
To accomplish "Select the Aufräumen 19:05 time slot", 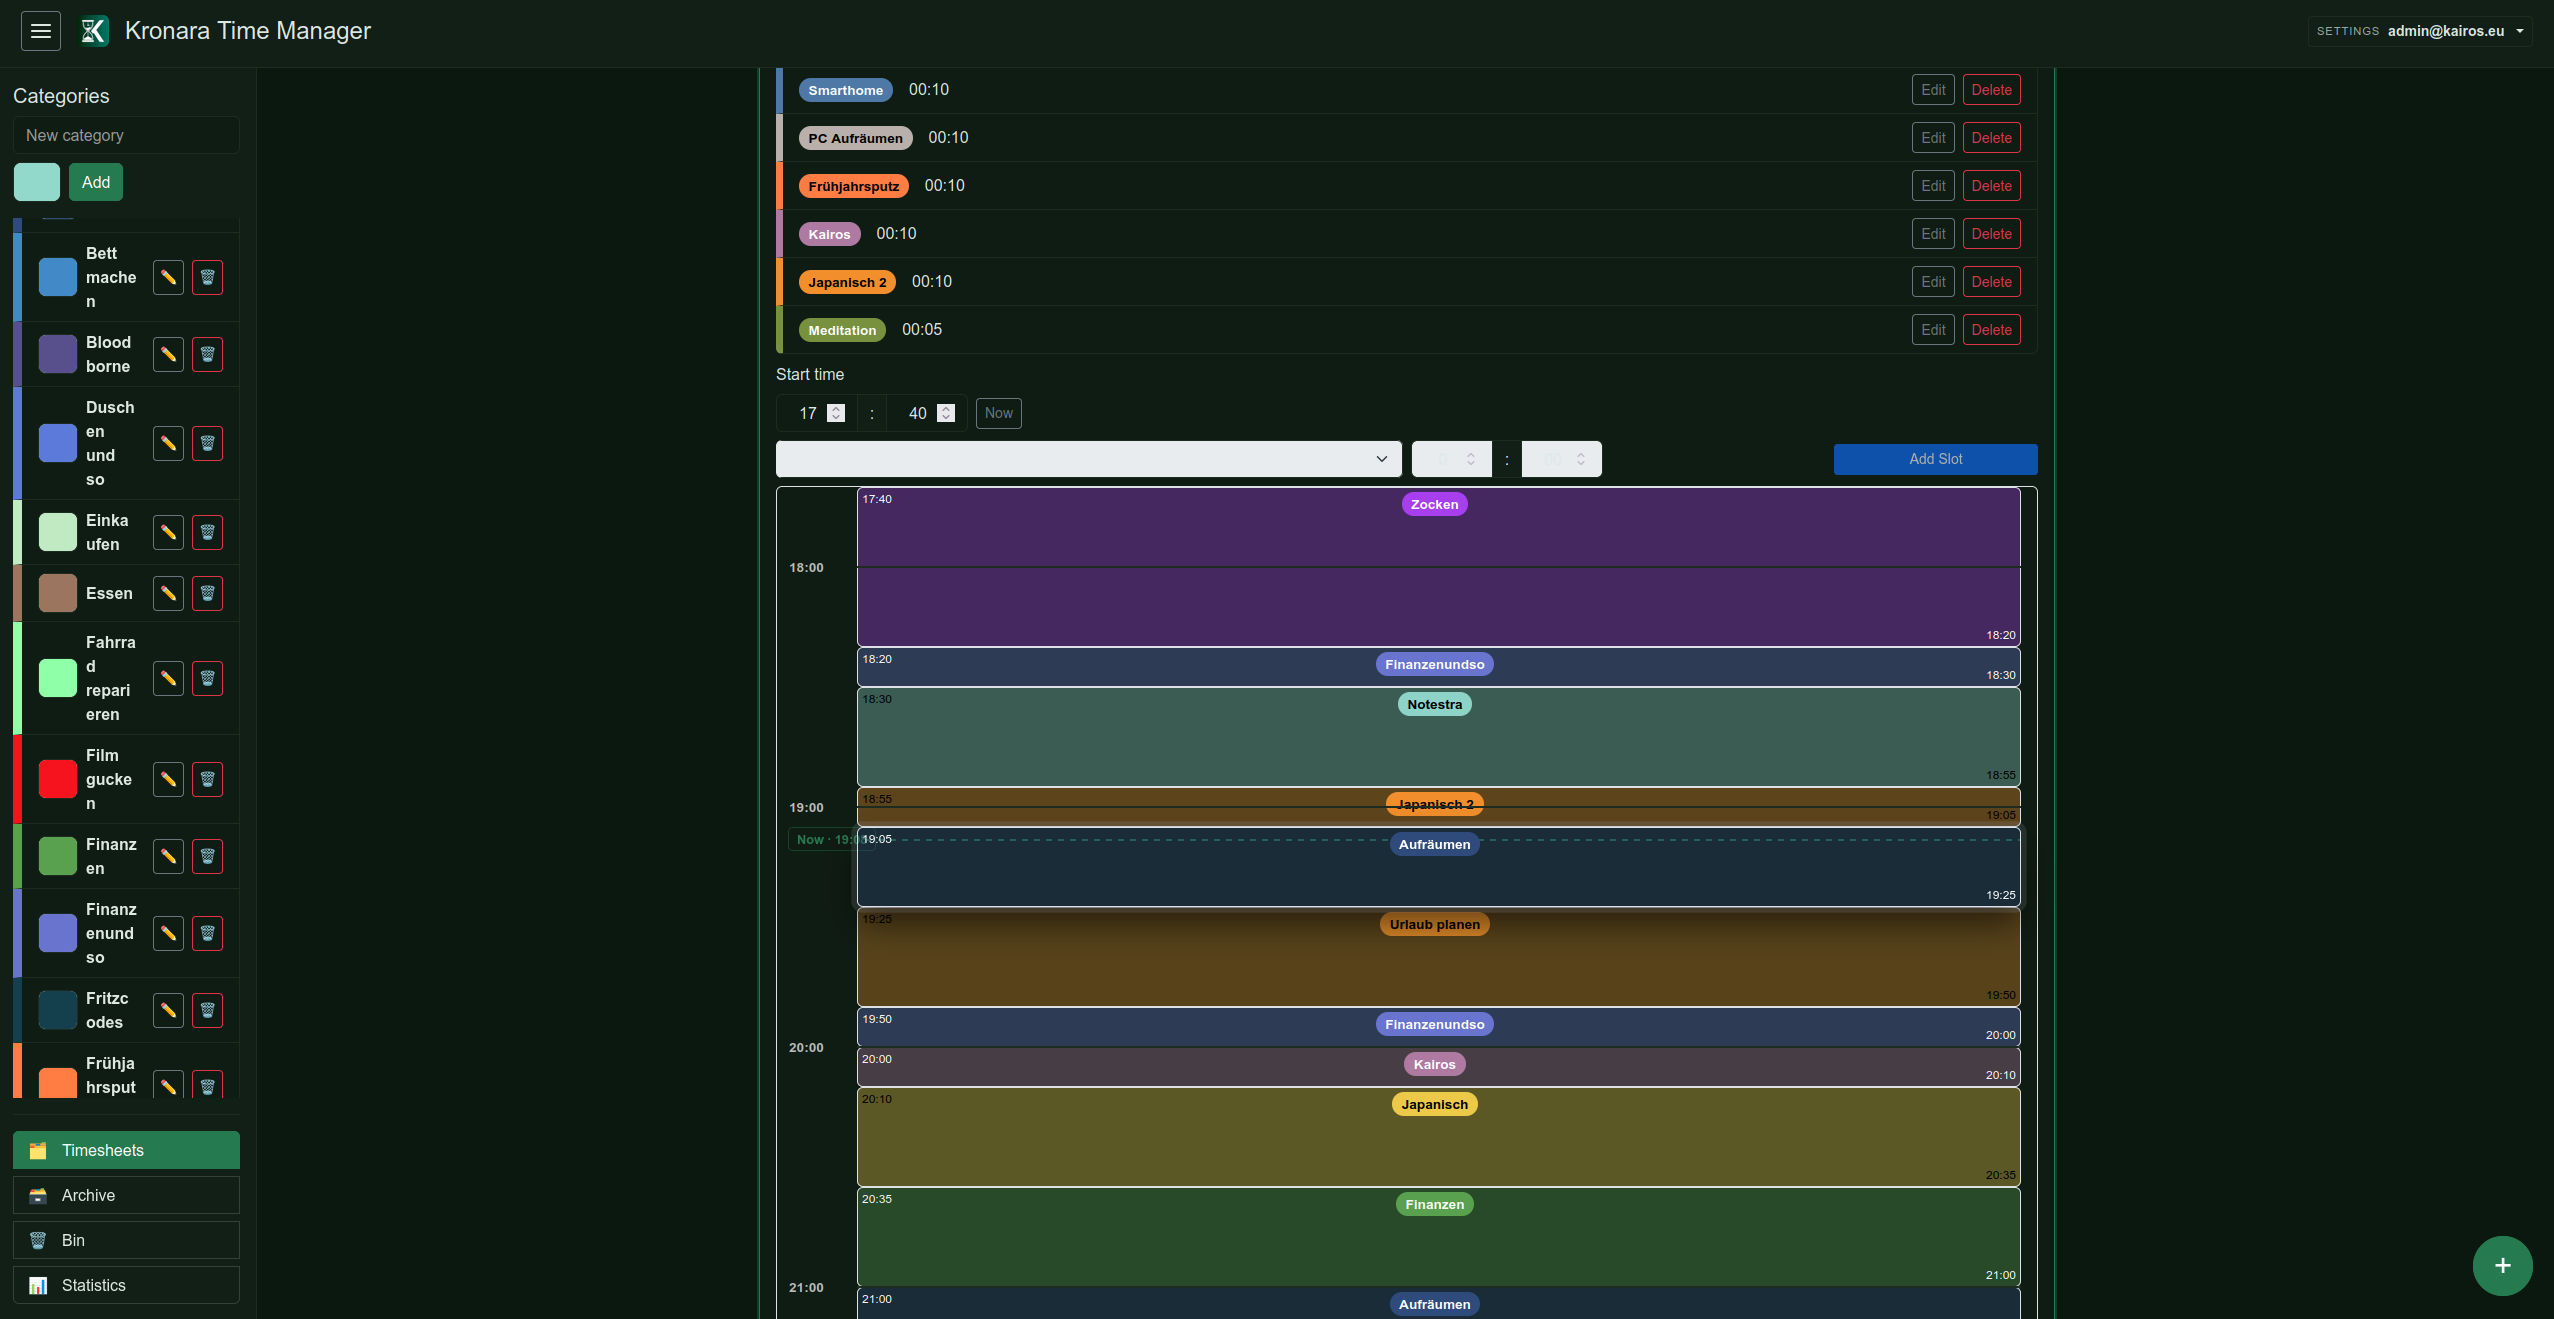I will tap(1438, 866).
